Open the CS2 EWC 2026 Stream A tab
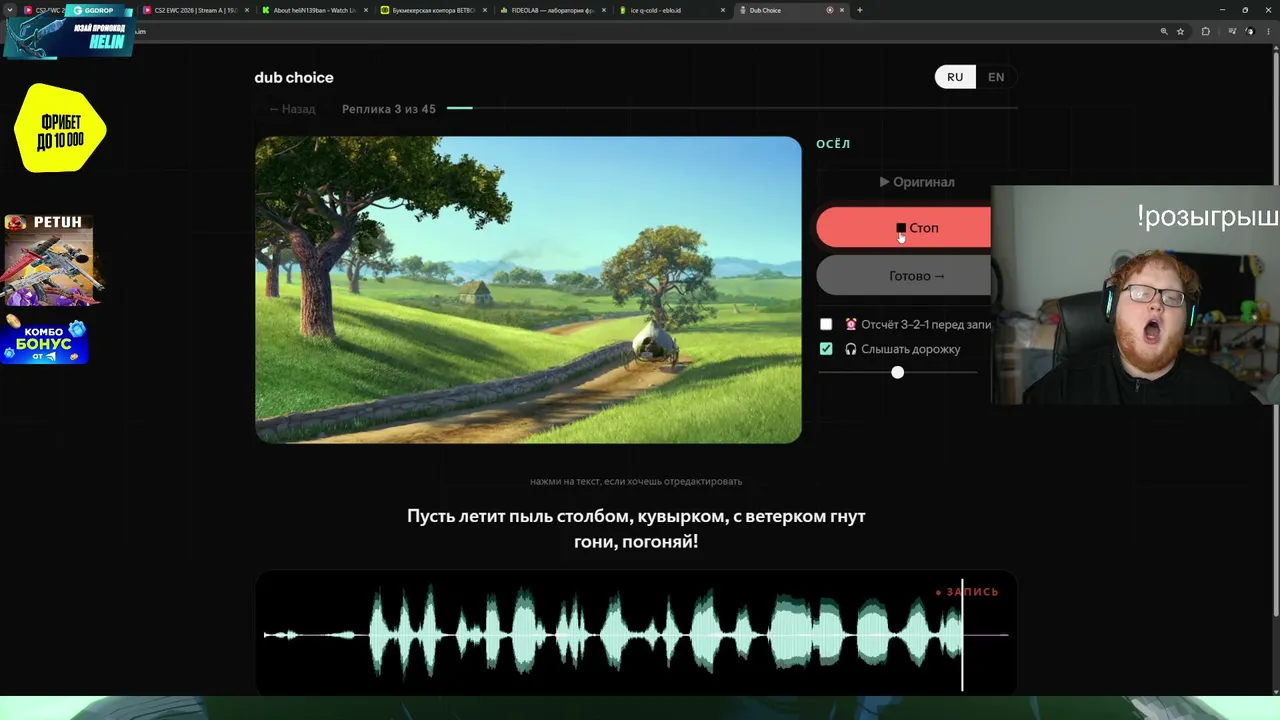Image resolution: width=1280 pixels, height=720 pixels. 195,10
